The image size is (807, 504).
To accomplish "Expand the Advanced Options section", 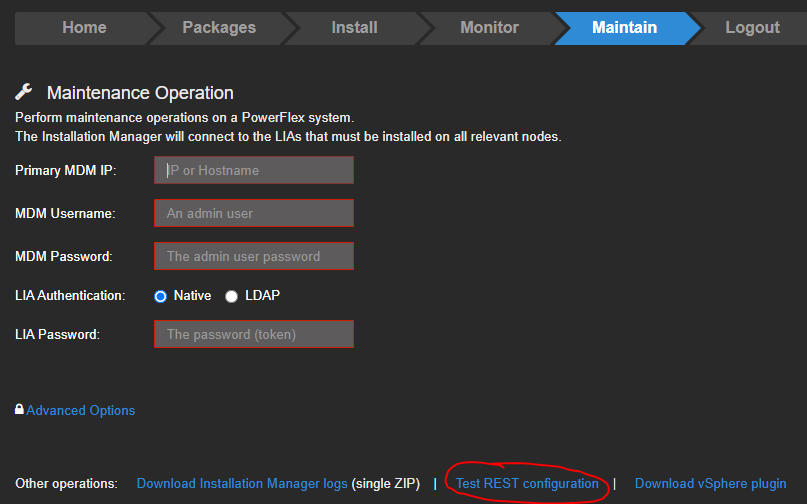I will pyautogui.click(x=80, y=410).
